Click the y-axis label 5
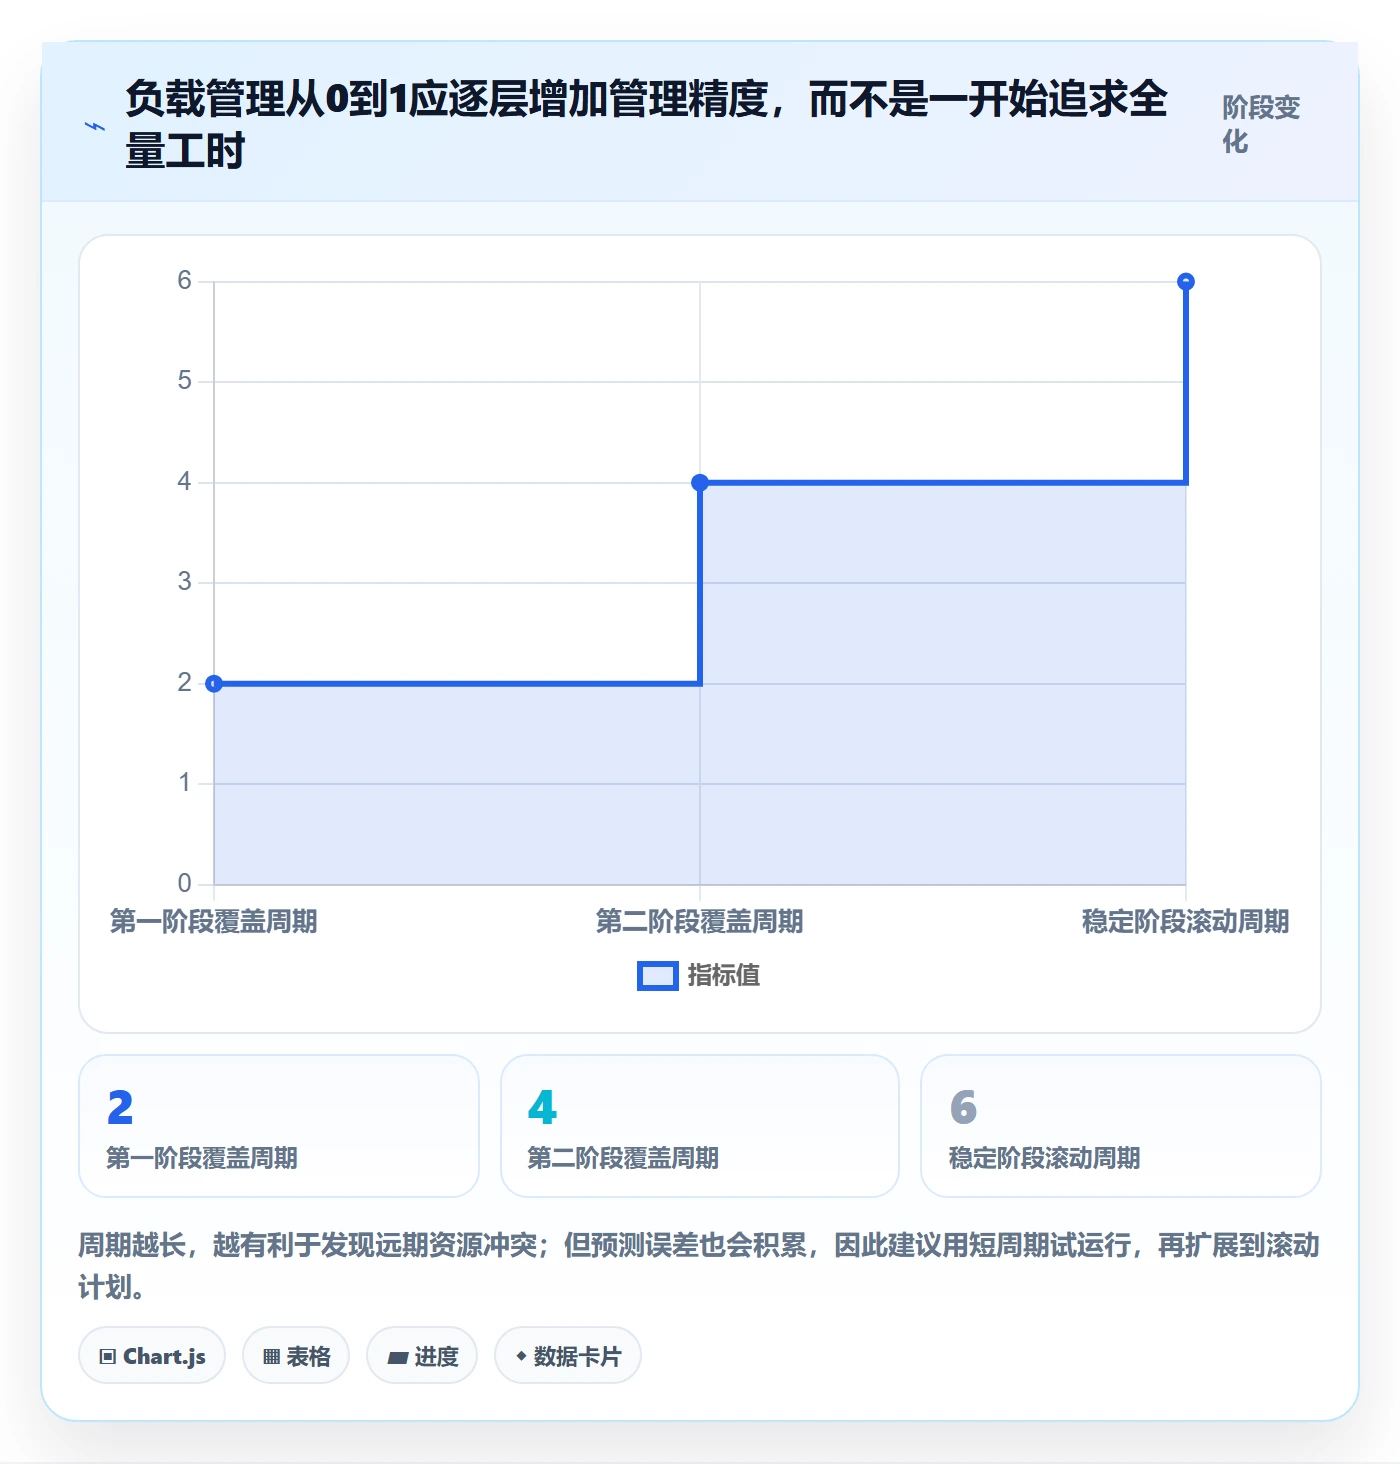 tap(184, 381)
